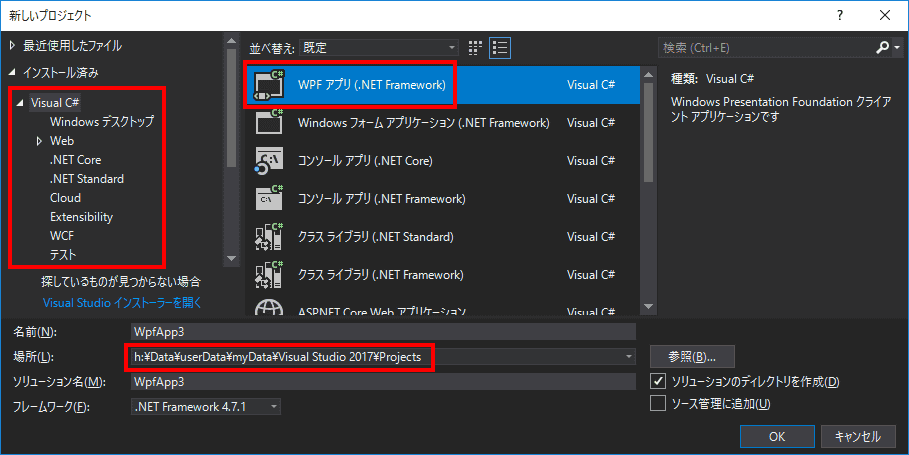Click the Windows フォーム アプリケーション template icon
This screenshot has height=455, width=909.
269,122
